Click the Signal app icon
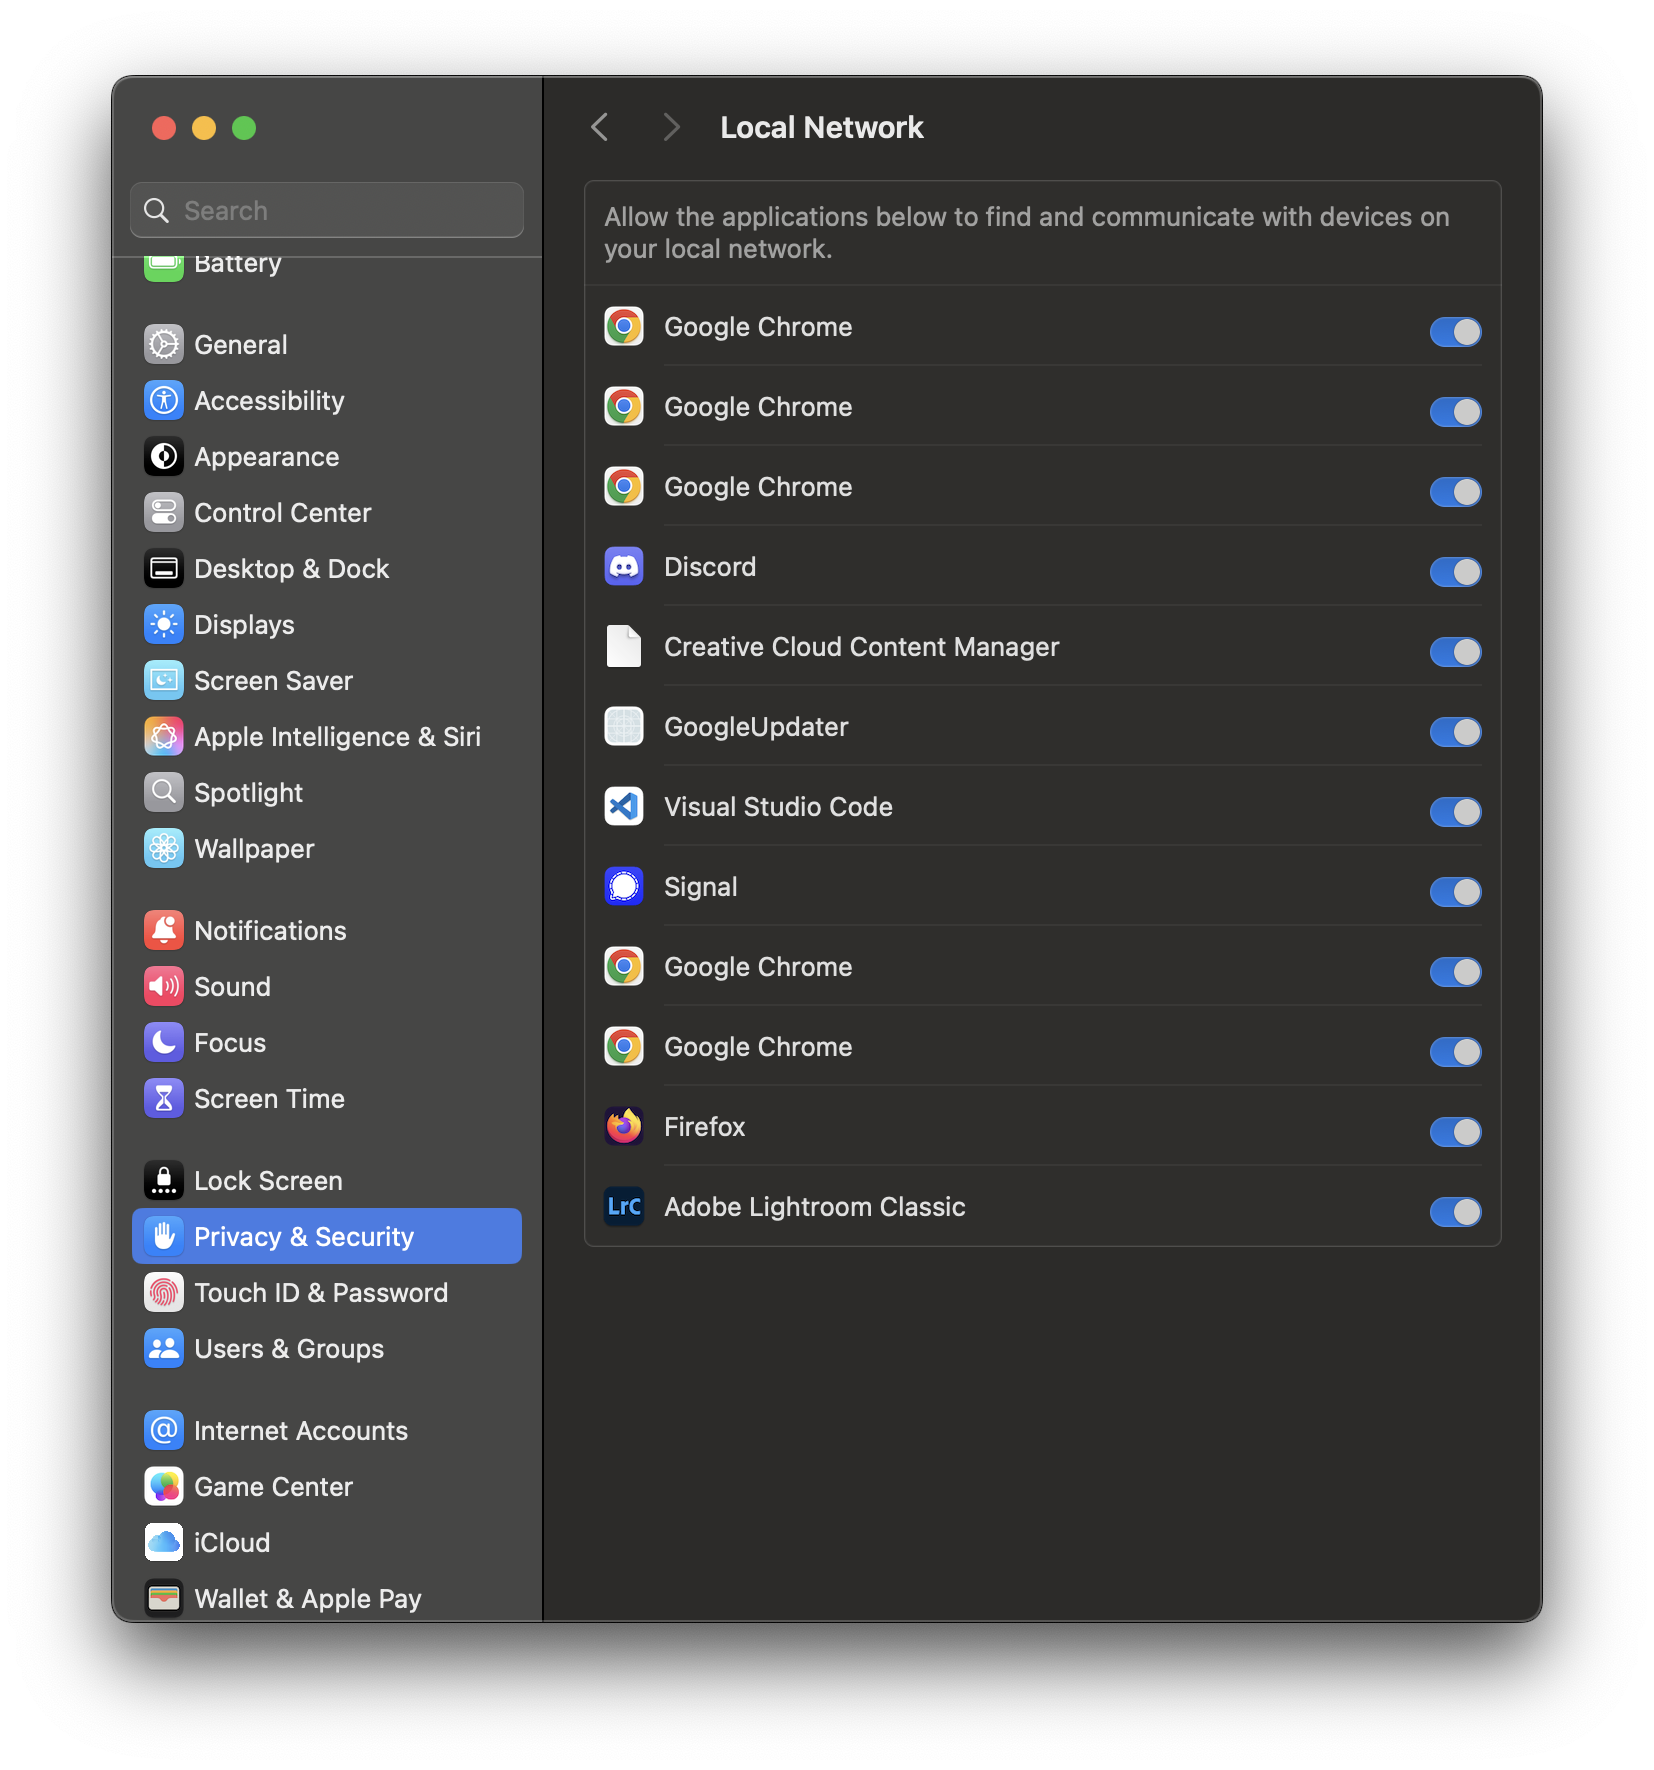 coord(624,887)
